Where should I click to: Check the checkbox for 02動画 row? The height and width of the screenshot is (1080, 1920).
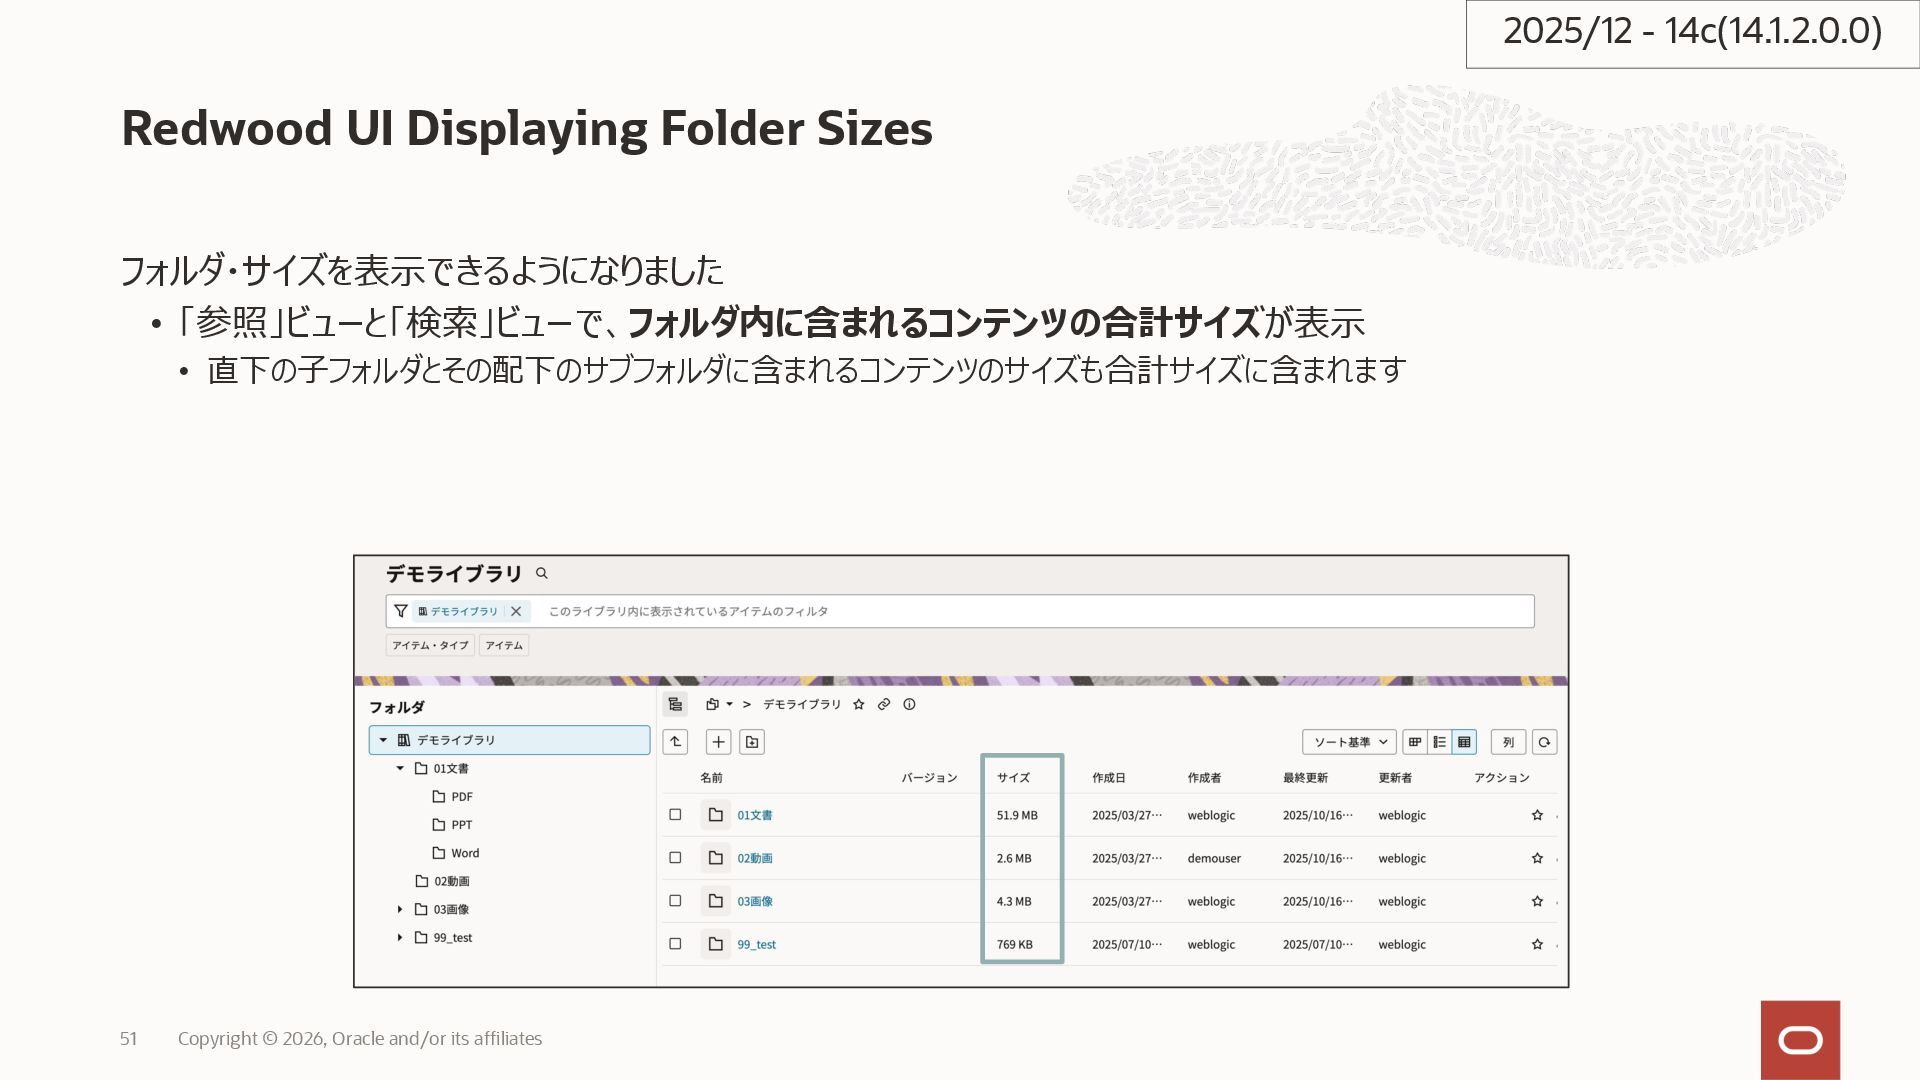pos(675,858)
